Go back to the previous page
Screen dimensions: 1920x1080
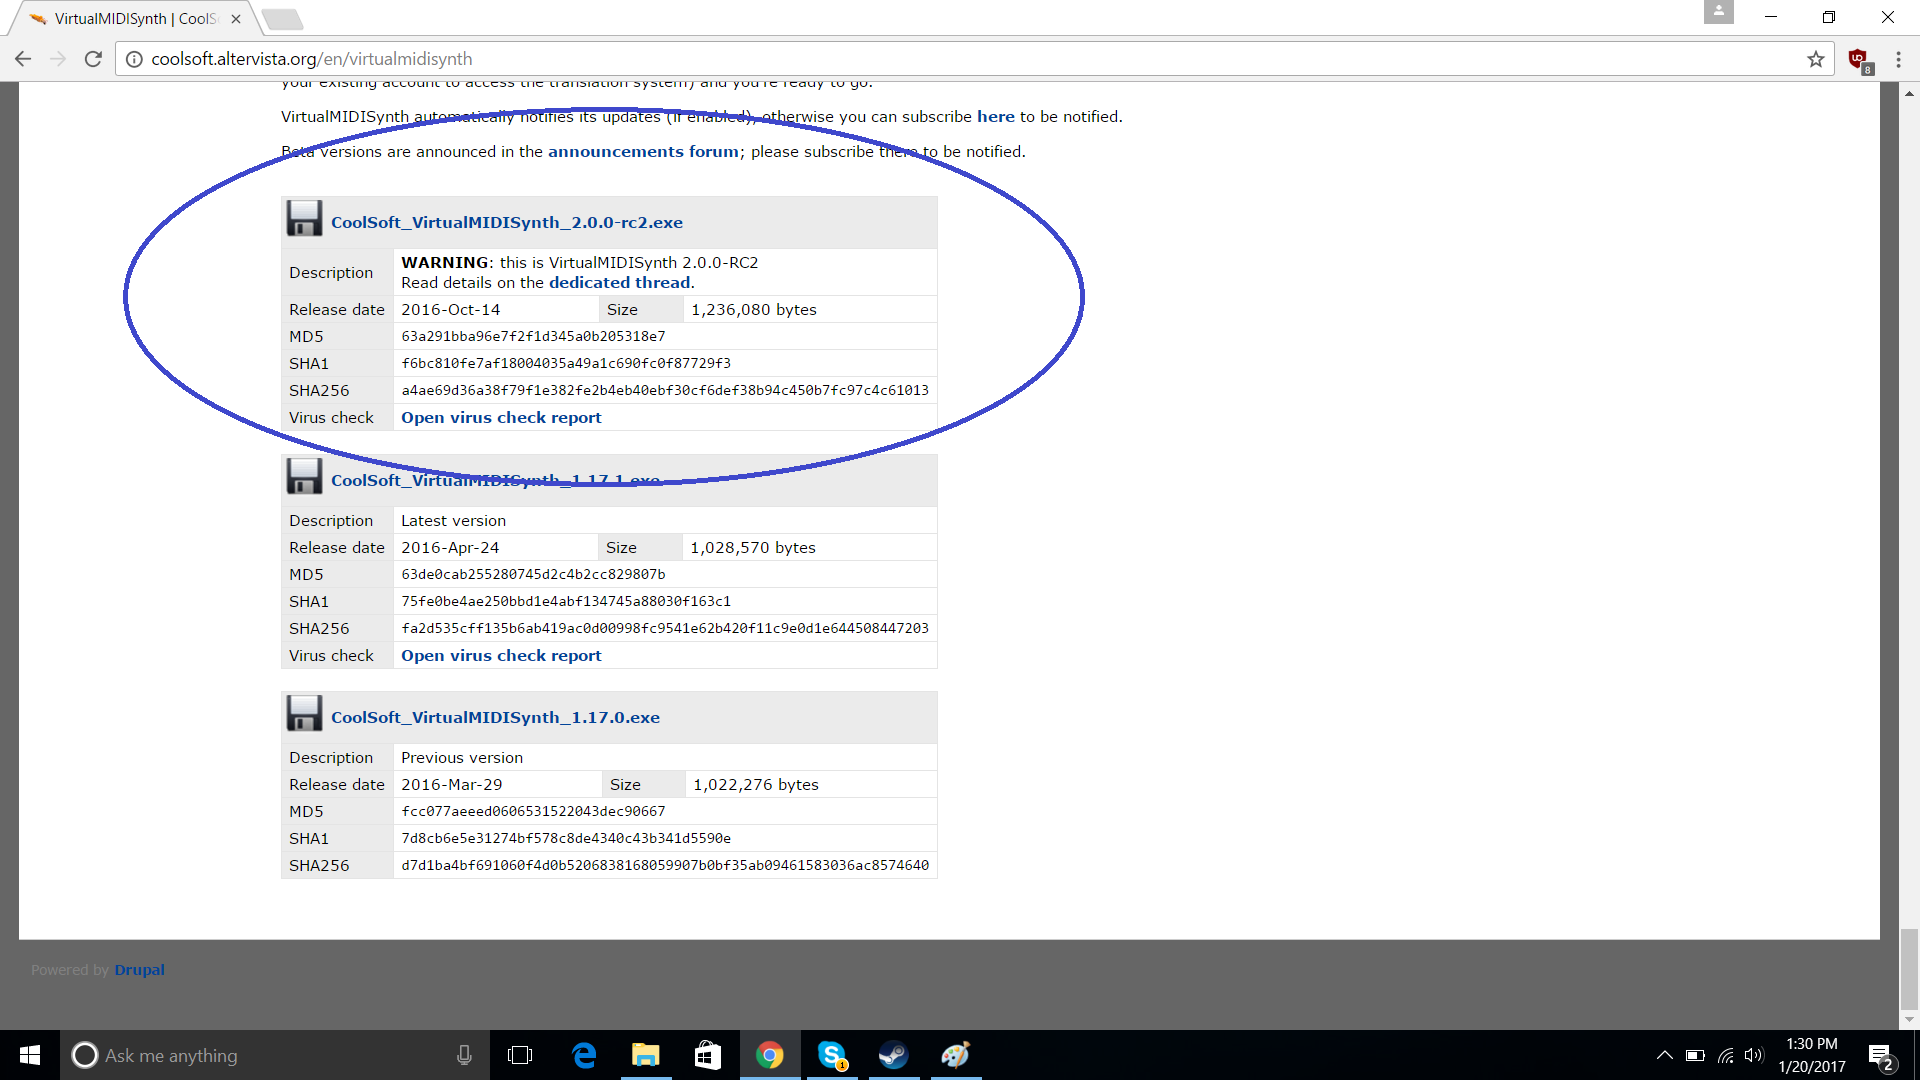pos(23,59)
